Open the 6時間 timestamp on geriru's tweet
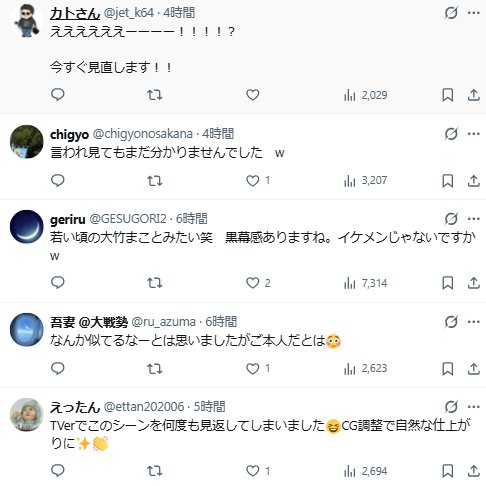 pos(192,219)
